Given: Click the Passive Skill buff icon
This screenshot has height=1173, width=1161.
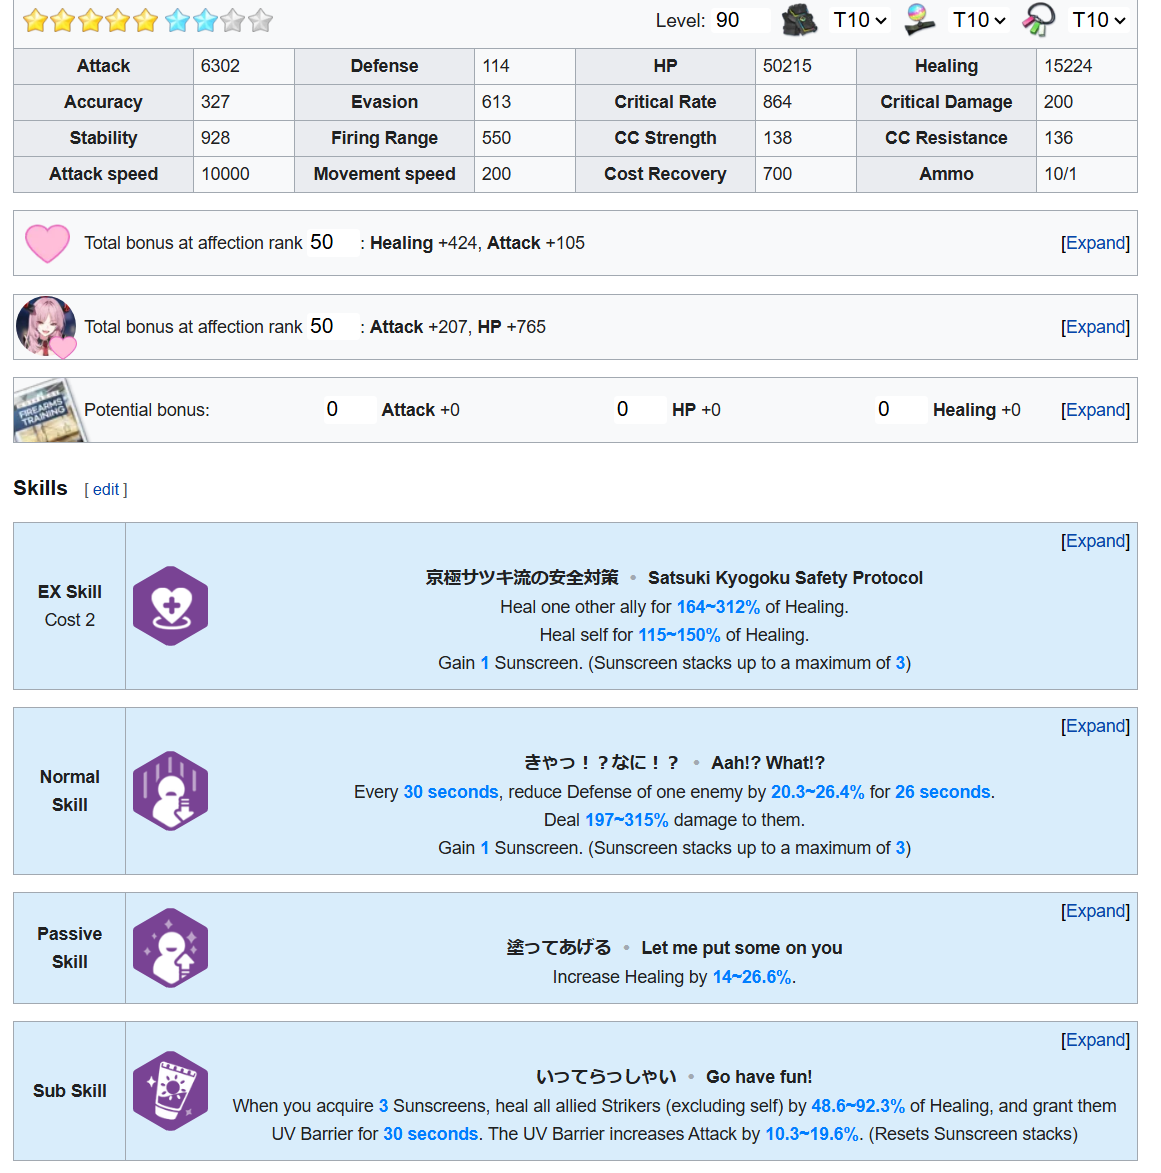Looking at the screenshot, I should point(171,948).
